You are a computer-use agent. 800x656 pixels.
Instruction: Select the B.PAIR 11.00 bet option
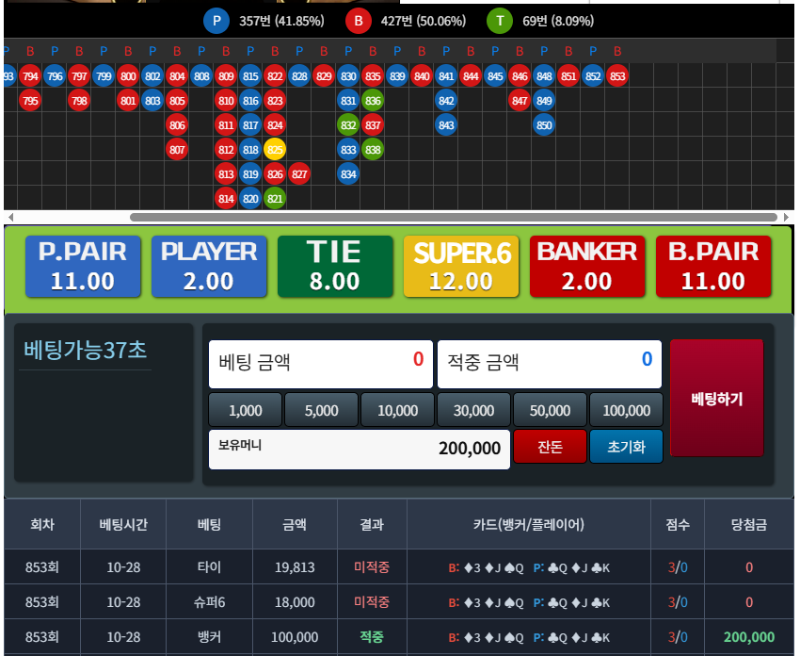tap(713, 266)
